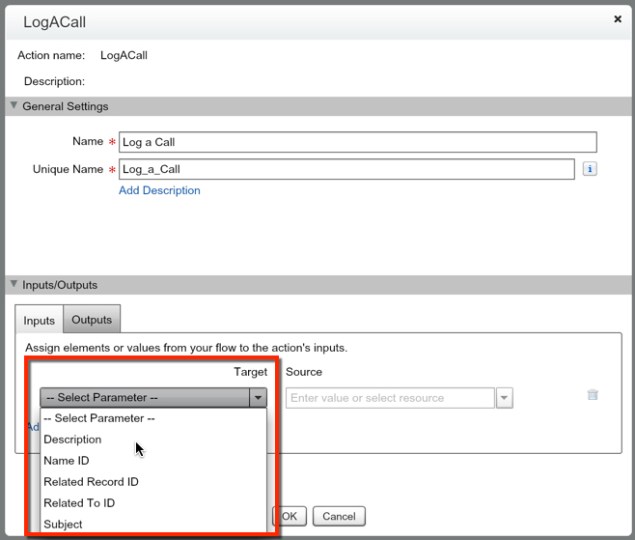Collapse the Inputs/Outputs section
The height and width of the screenshot is (540, 635).
(14, 284)
